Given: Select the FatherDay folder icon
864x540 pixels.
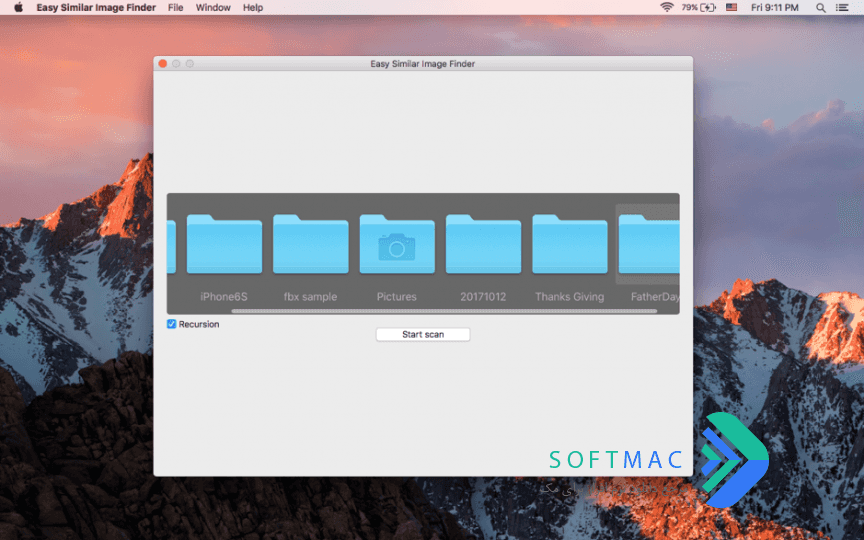Looking at the screenshot, I should pyautogui.click(x=649, y=244).
